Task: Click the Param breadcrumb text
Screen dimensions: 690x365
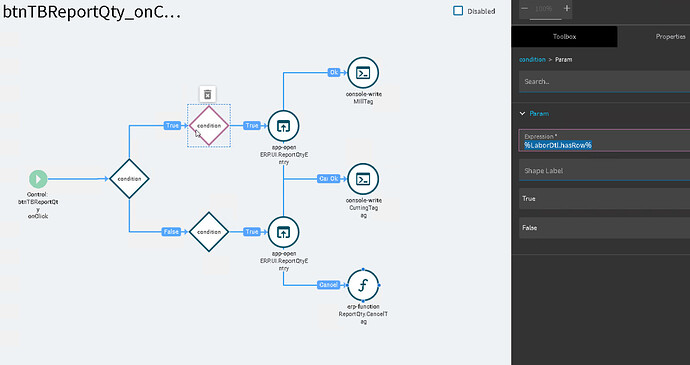Action: tap(564, 59)
